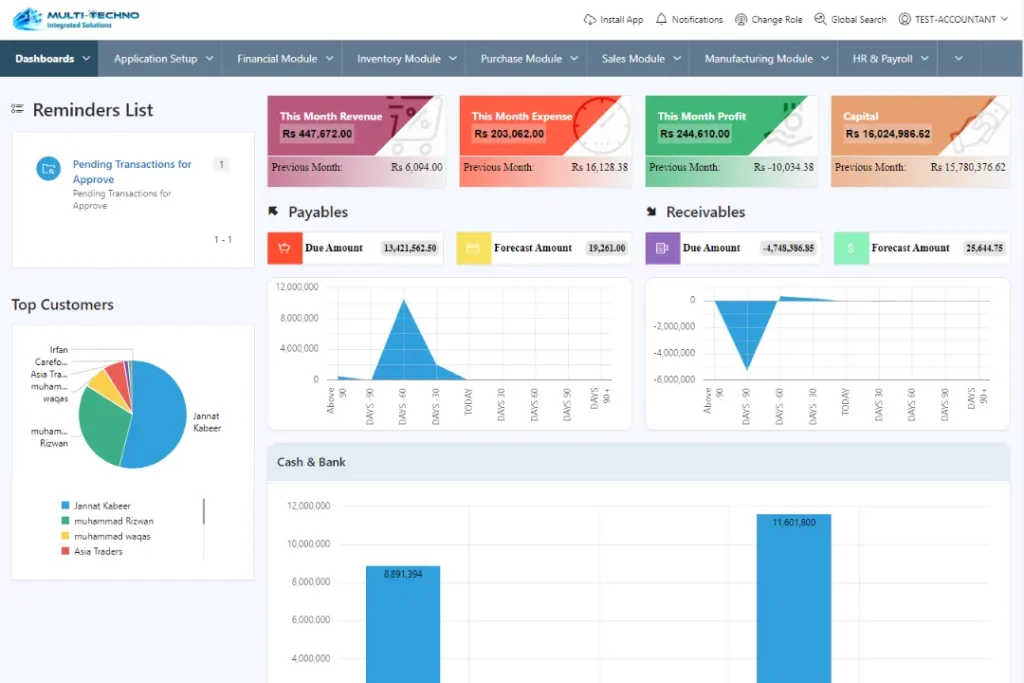Click the Payables Due Amount cart icon
Screen dimensions: 1024x683
285,248
